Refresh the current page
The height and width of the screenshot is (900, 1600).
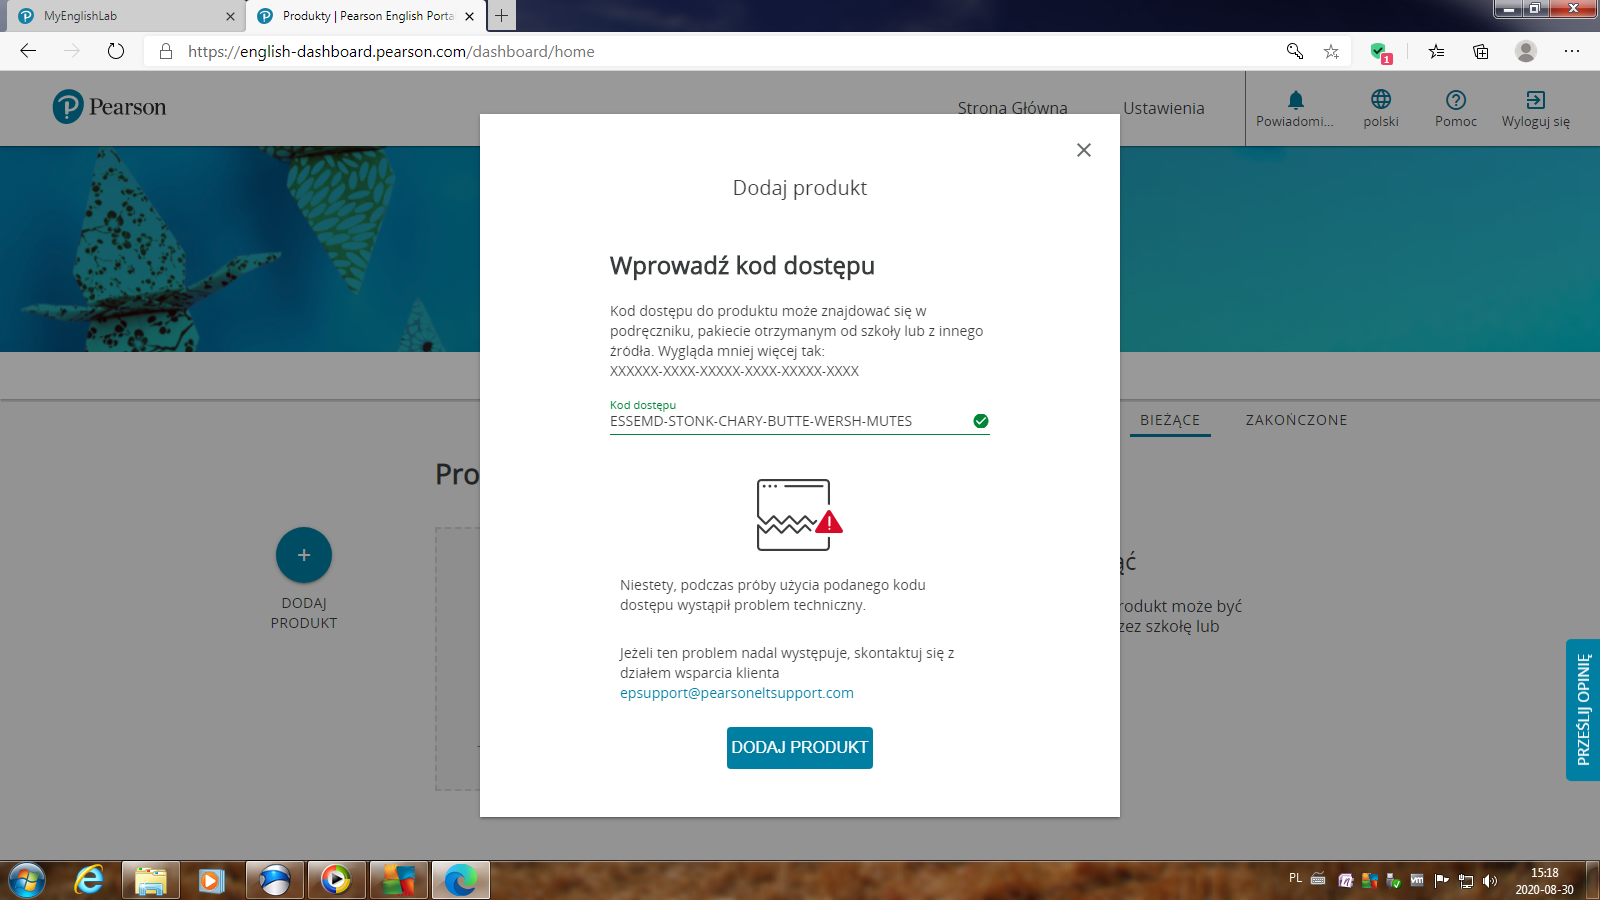116,51
